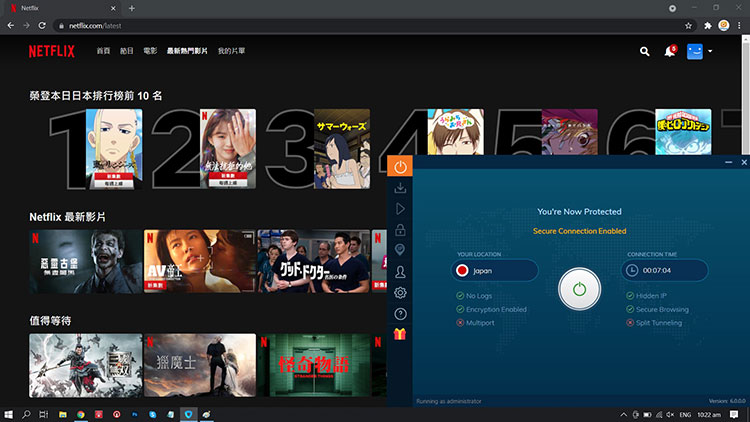Open the Chrome profile avatar
This screenshot has width=750, height=422.
724,25
